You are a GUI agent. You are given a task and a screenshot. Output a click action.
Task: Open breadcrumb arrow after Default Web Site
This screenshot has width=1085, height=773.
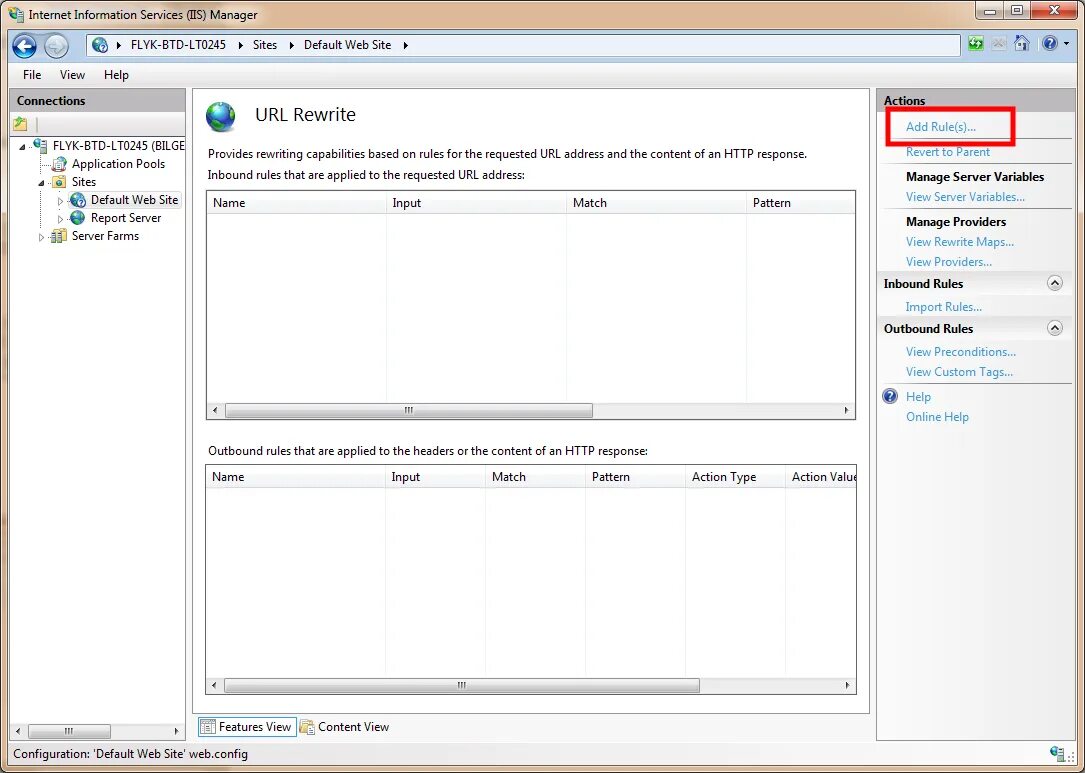coord(405,45)
